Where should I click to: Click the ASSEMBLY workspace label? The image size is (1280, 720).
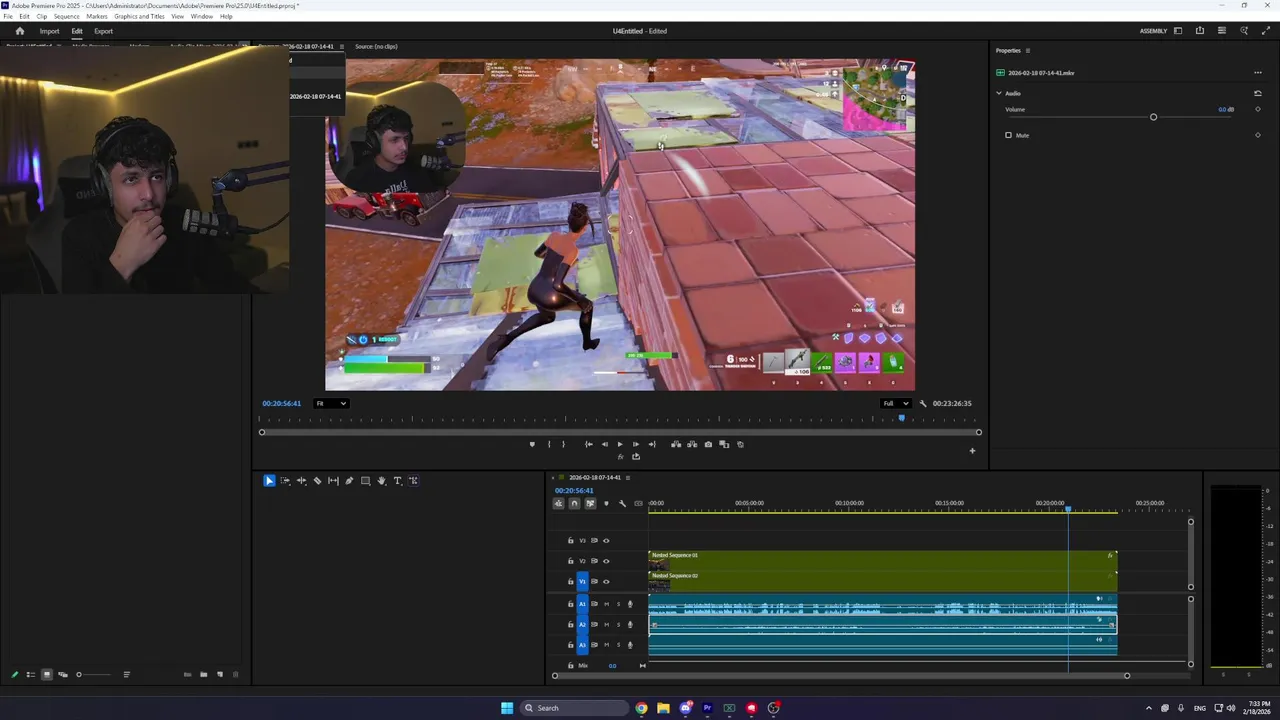point(1153,31)
